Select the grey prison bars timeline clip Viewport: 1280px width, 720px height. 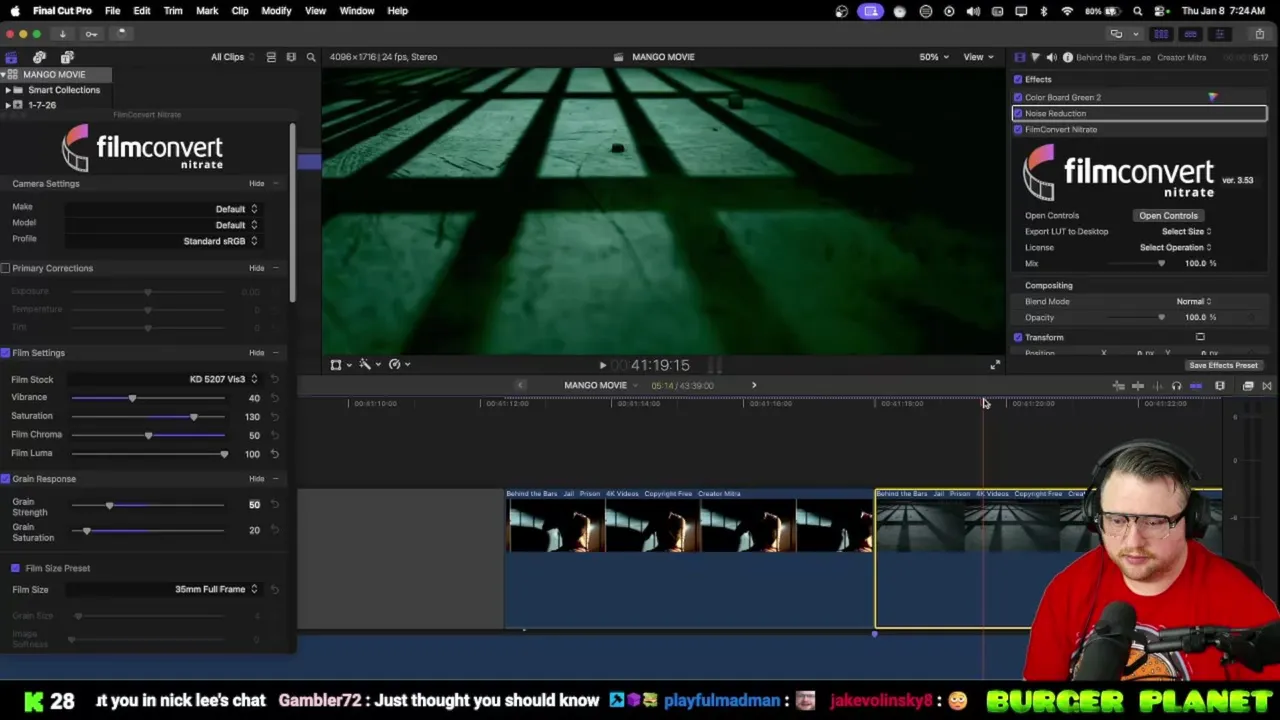[x=1048, y=560]
